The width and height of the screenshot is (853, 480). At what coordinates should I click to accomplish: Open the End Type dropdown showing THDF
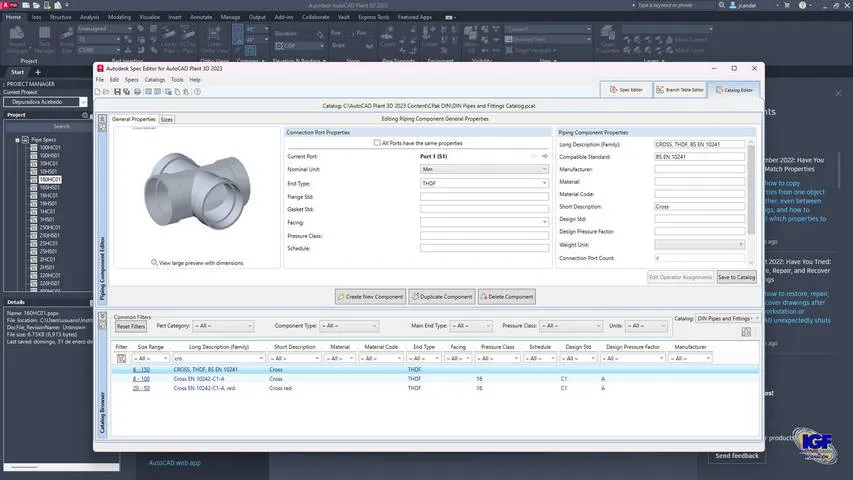click(484, 183)
